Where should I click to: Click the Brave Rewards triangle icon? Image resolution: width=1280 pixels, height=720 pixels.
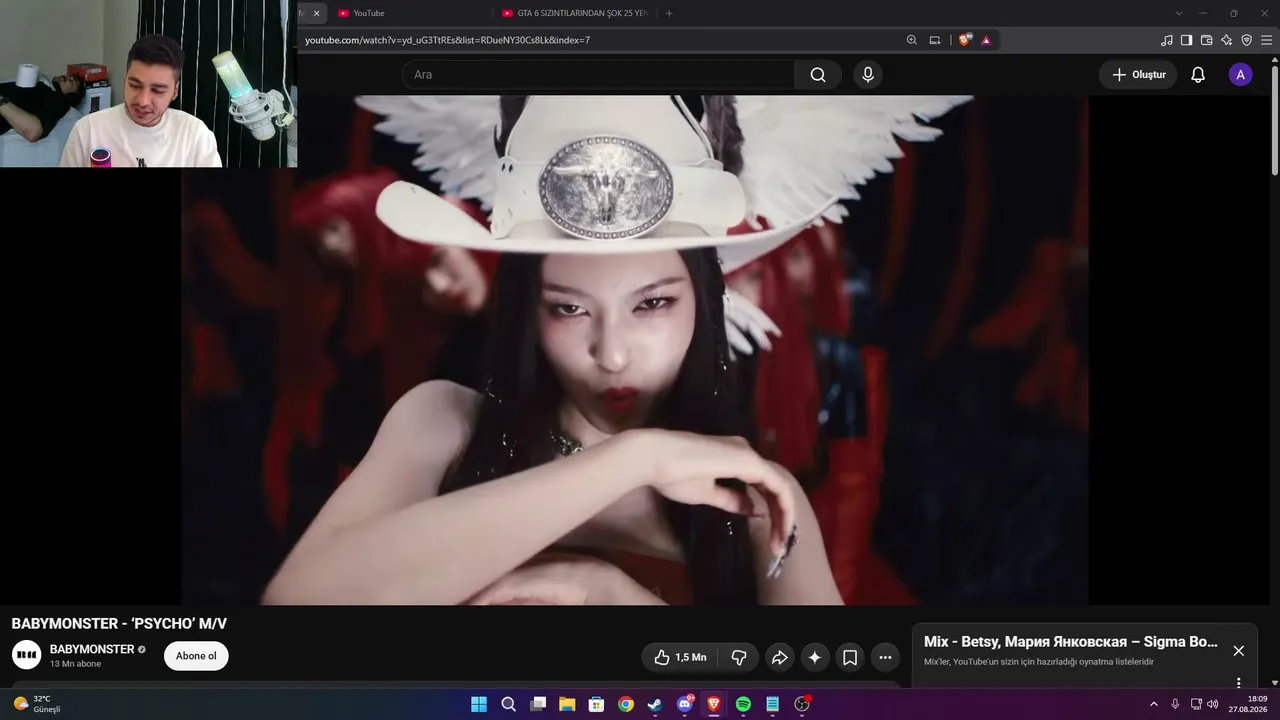tap(986, 40)
